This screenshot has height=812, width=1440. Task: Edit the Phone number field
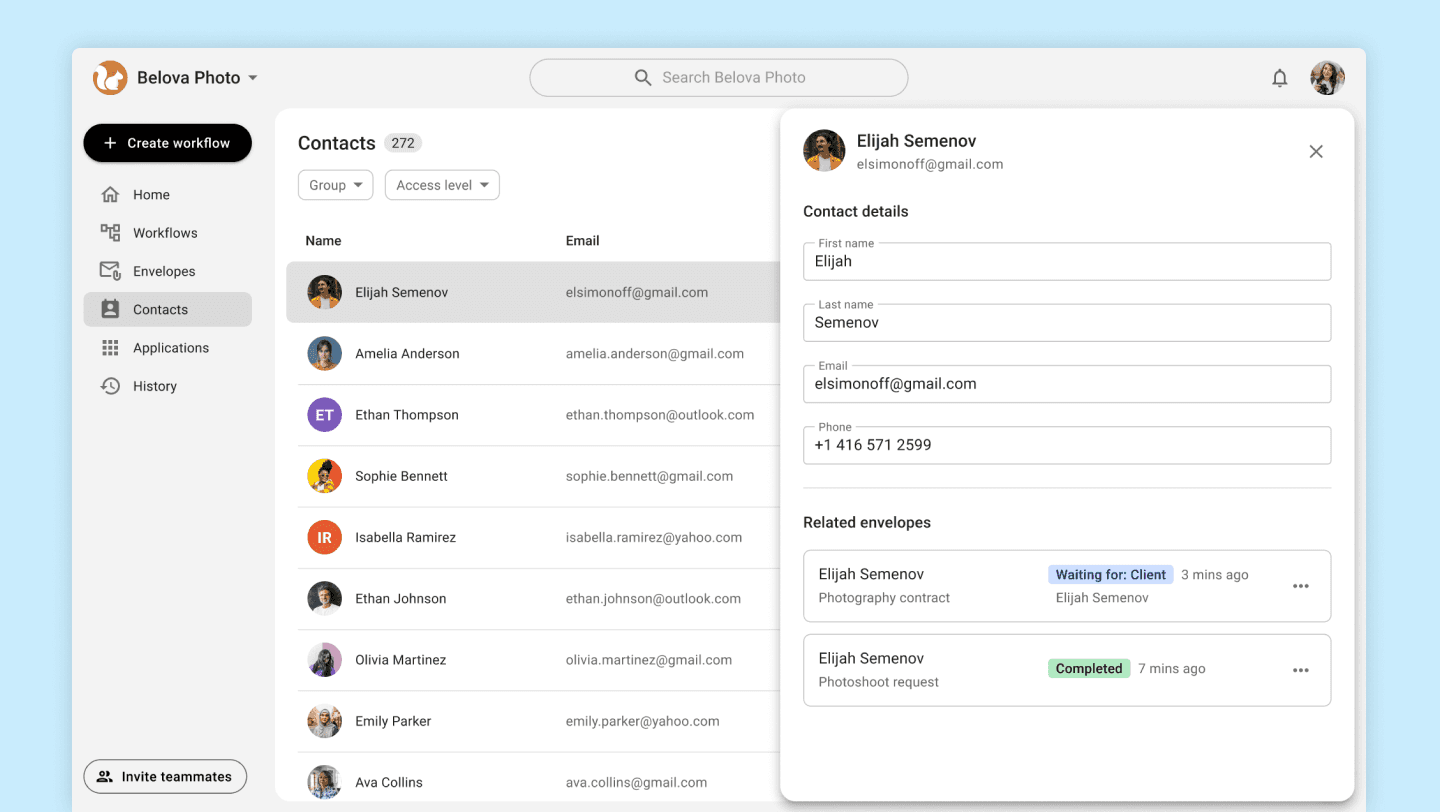[1067, 445]
